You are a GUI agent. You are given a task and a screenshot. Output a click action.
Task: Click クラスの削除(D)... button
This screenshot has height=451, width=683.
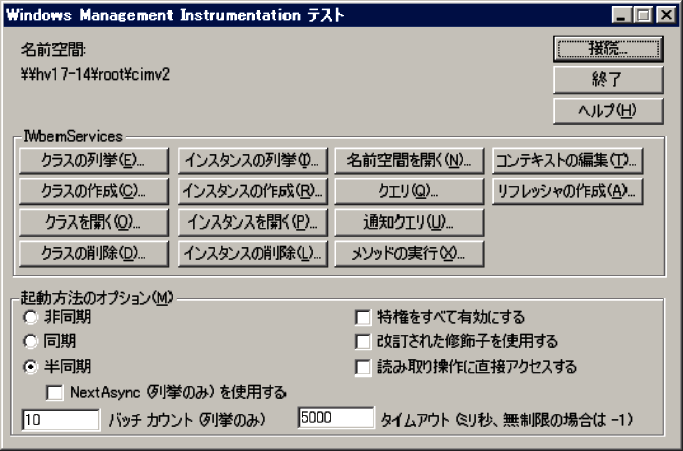pos(94,254)
